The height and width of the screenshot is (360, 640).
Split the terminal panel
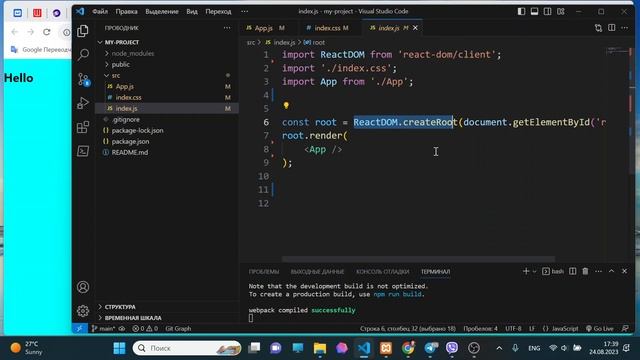pyautogui.click(x=573, y=271)
